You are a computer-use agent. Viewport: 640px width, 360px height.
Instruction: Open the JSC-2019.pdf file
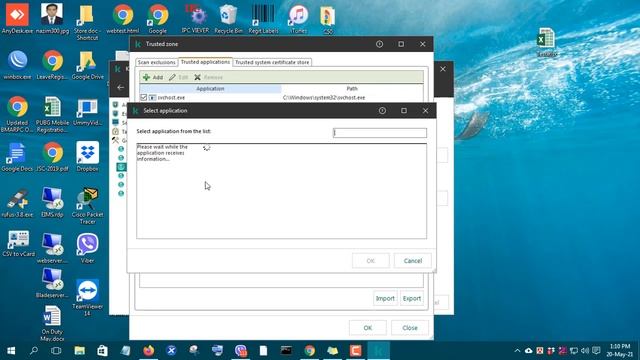click(52, 157)
